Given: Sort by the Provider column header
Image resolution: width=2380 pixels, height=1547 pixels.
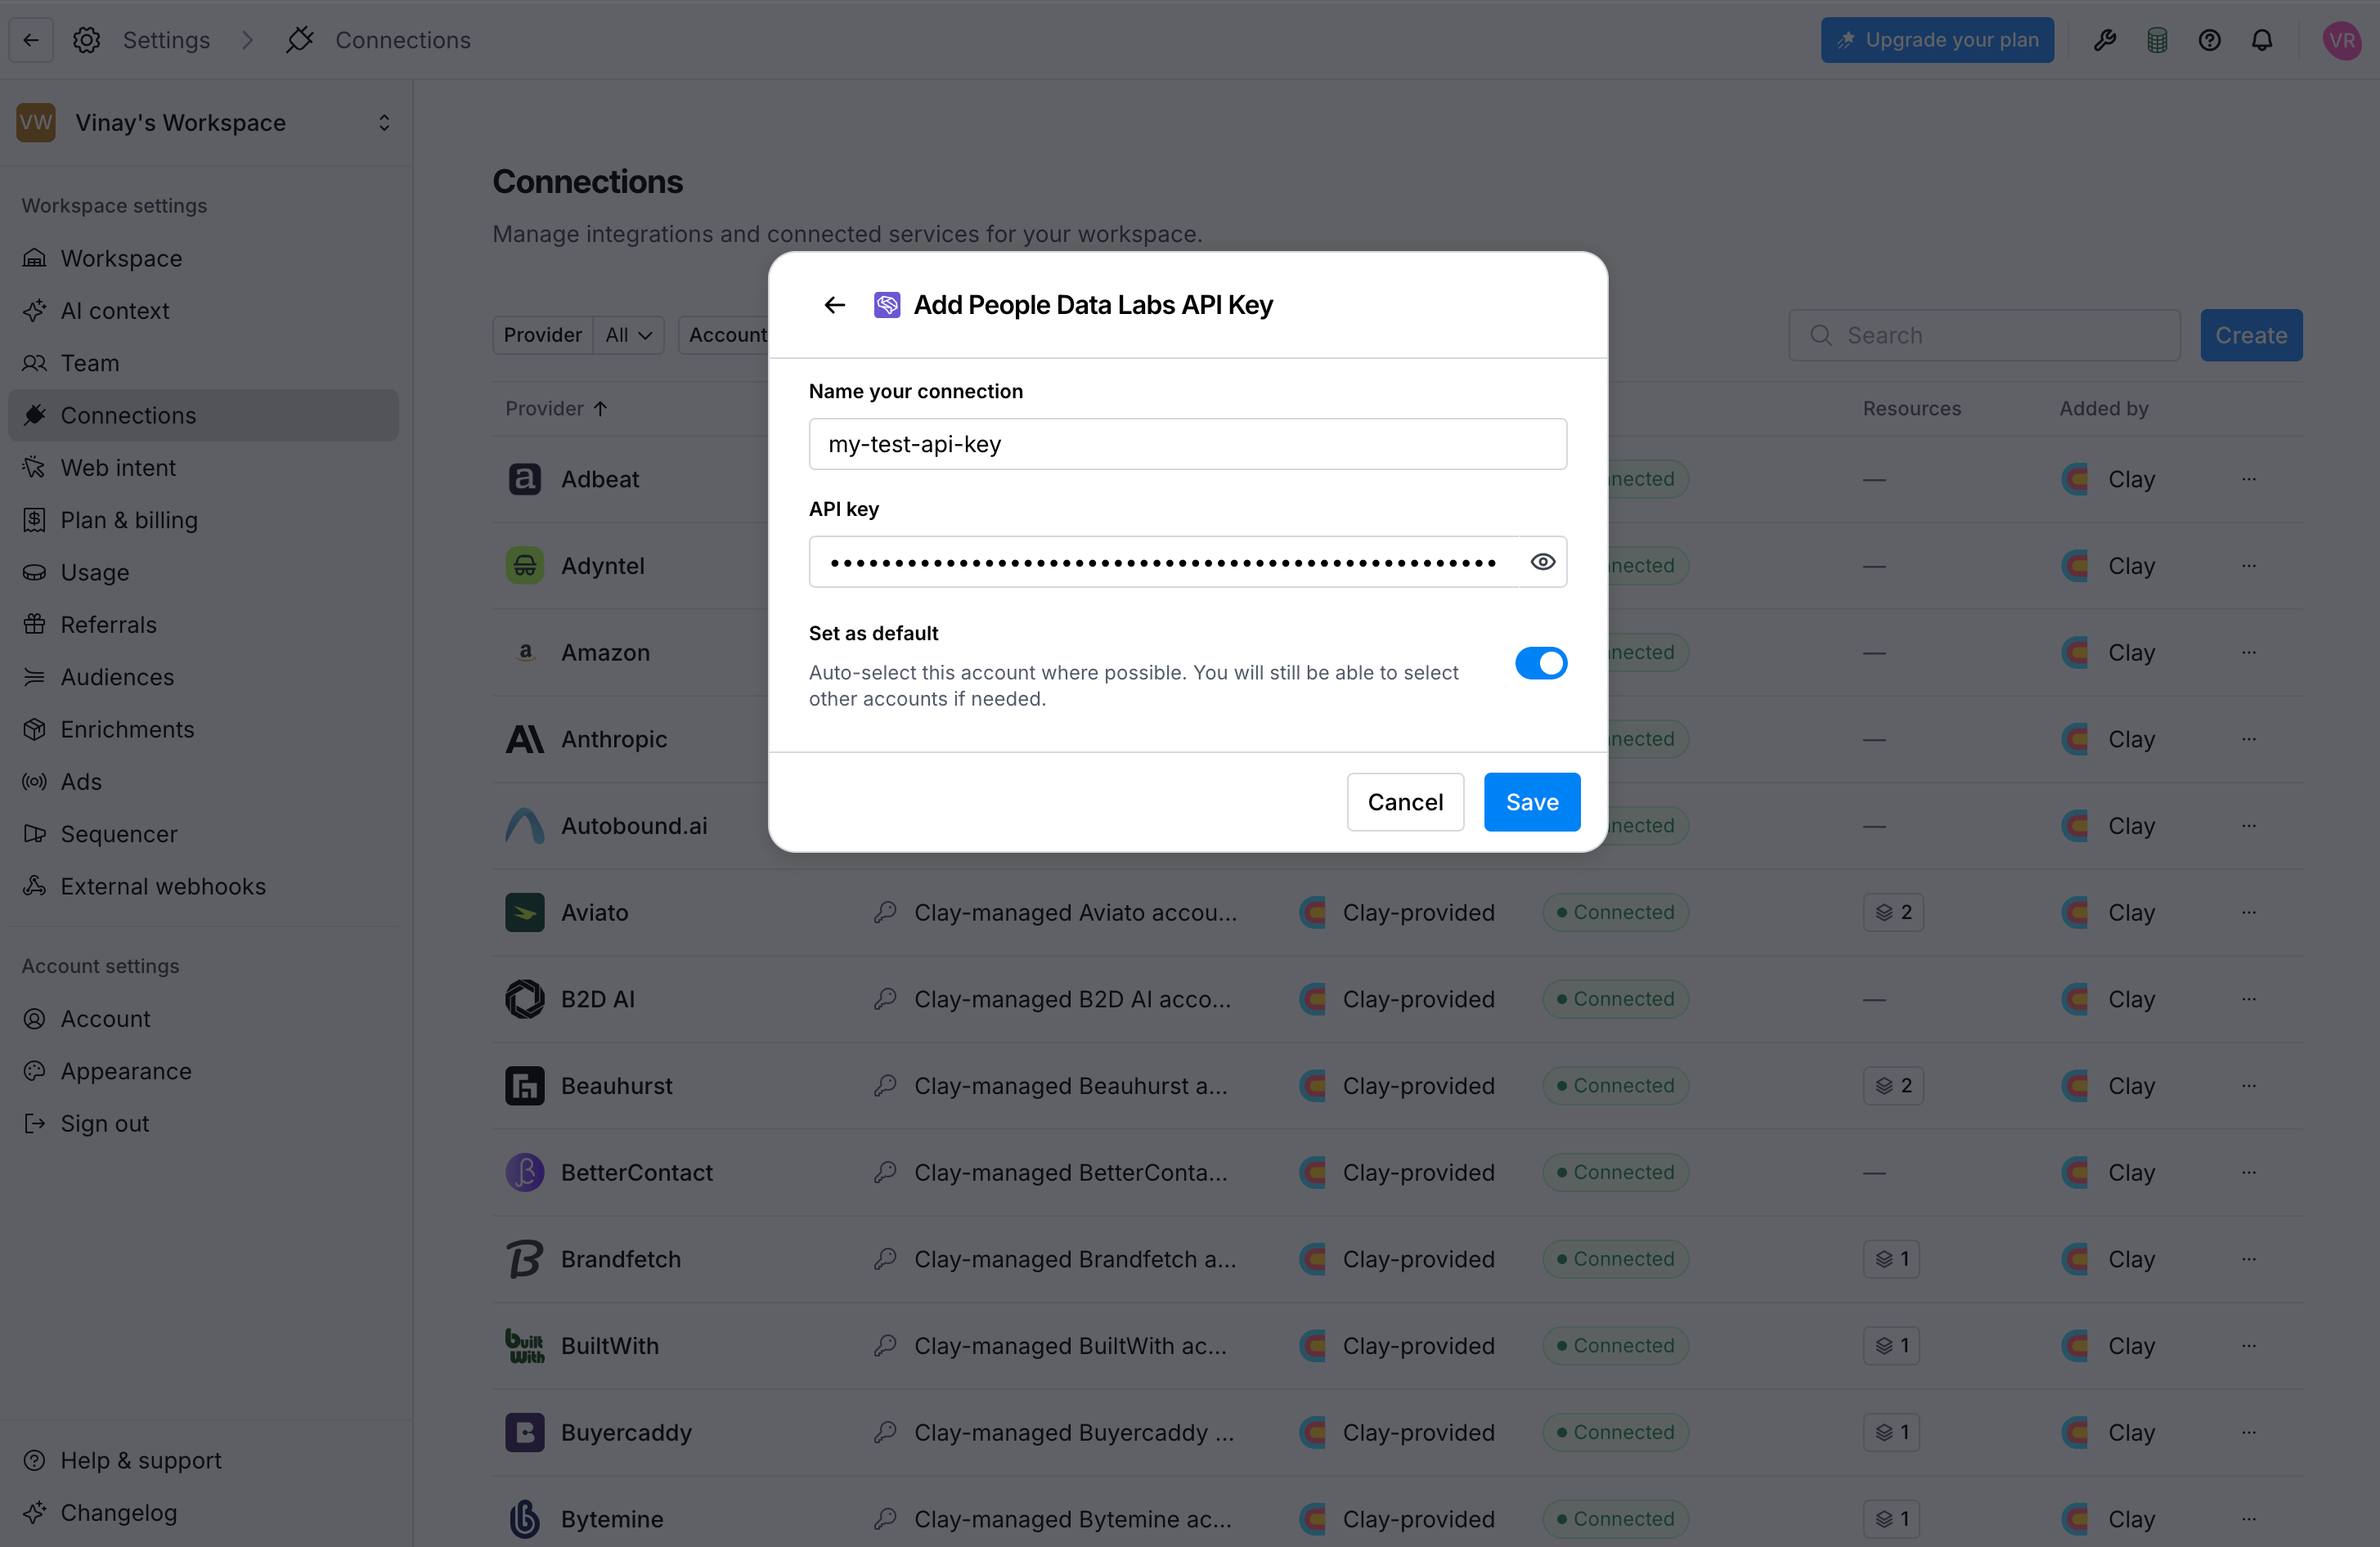Looking at the screenshot, I should (556, 408).
